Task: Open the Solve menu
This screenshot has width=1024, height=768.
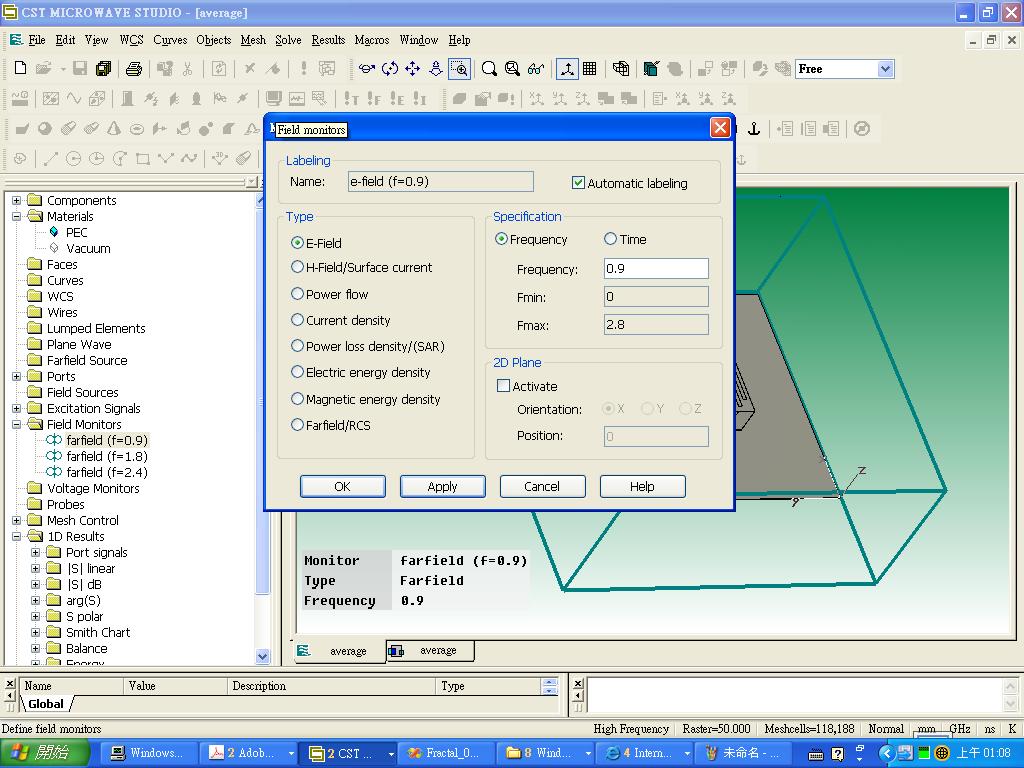Action: click(288, 40)
